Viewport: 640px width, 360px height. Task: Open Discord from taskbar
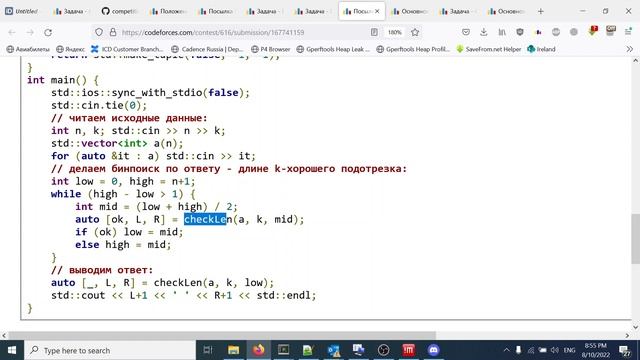point(433,350)
